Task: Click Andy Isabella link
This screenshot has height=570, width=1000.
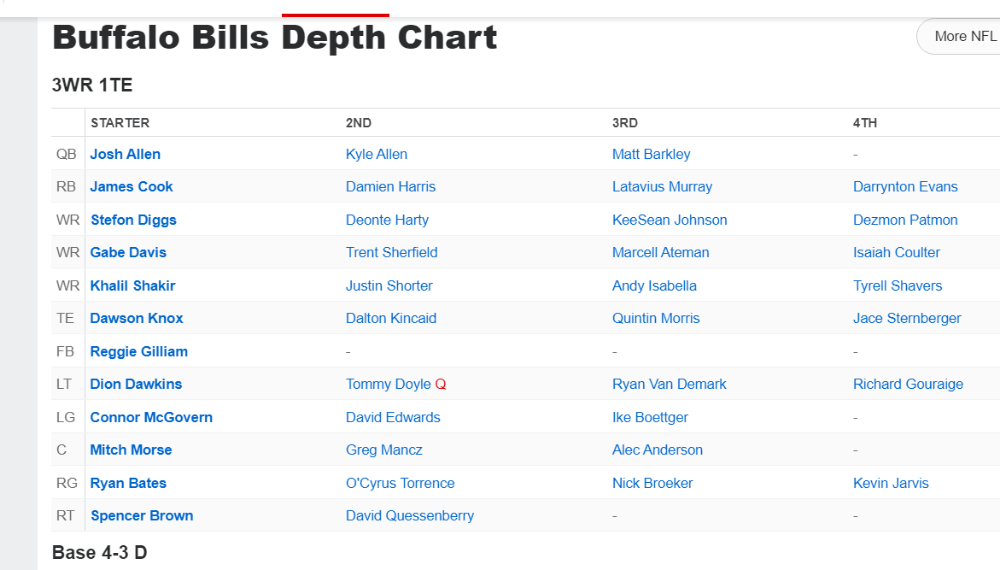Action: click(654, 286)
